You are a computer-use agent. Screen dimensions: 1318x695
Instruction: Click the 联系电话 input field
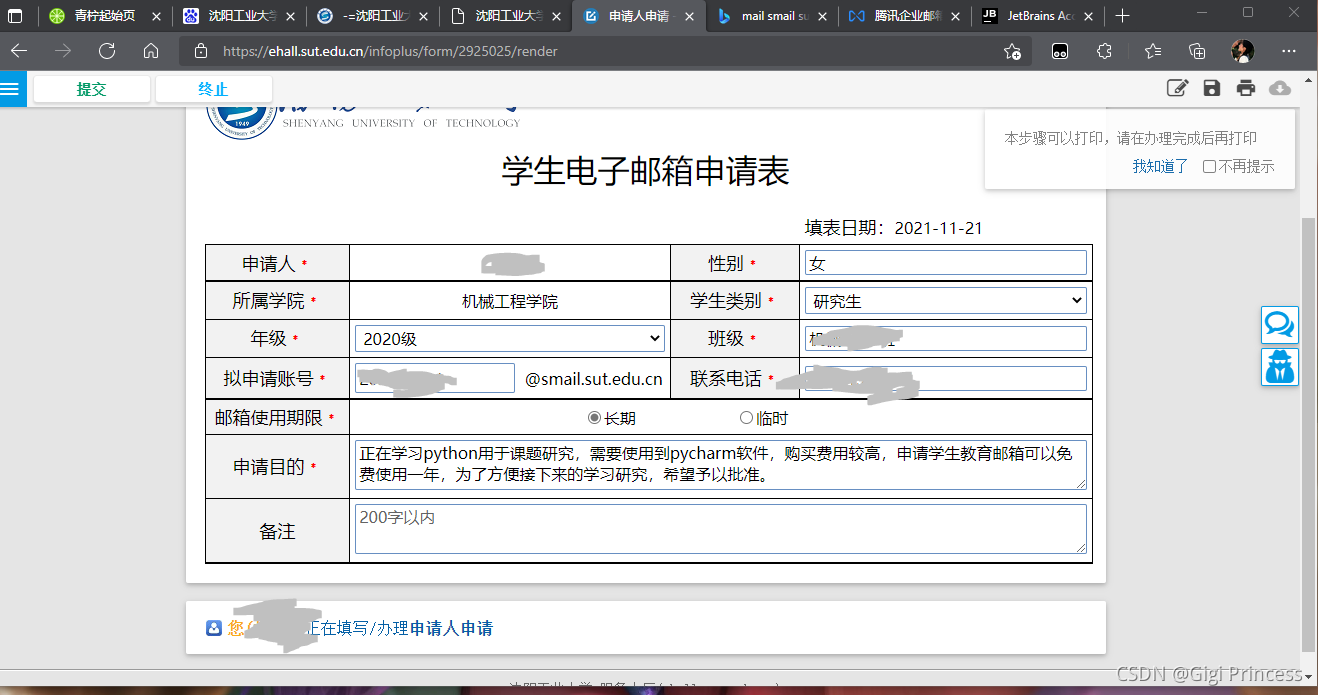(x=945, y=378)
